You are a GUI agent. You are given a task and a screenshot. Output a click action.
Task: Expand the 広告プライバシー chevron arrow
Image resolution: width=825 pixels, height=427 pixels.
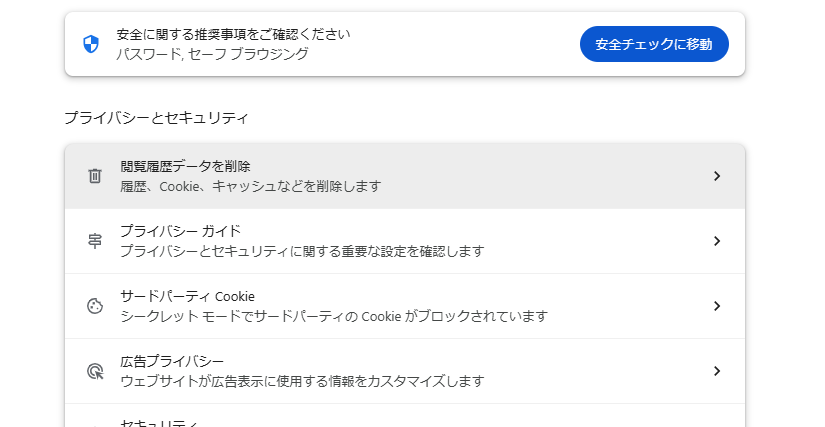[x=716, y=371]
